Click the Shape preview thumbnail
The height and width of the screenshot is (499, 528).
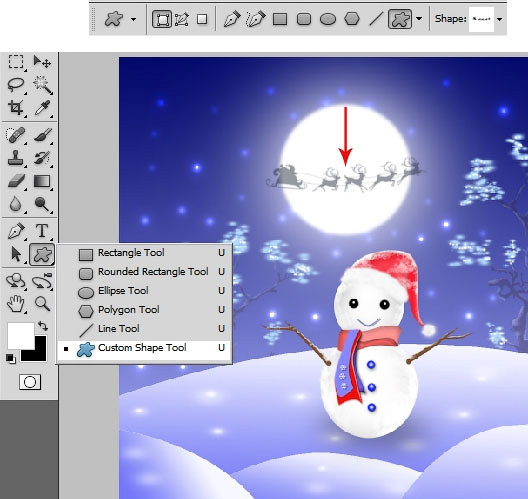pyautogui.click(x=481, y=19)
